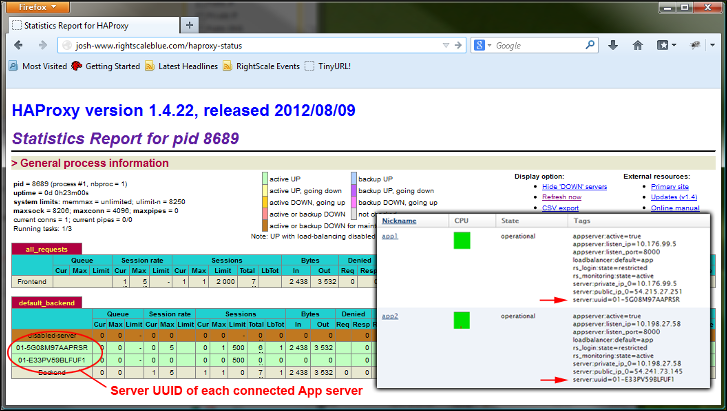The image size is (727, 411).
Task: Open Most Visited bookmarks folder
Action: point(38,66)
